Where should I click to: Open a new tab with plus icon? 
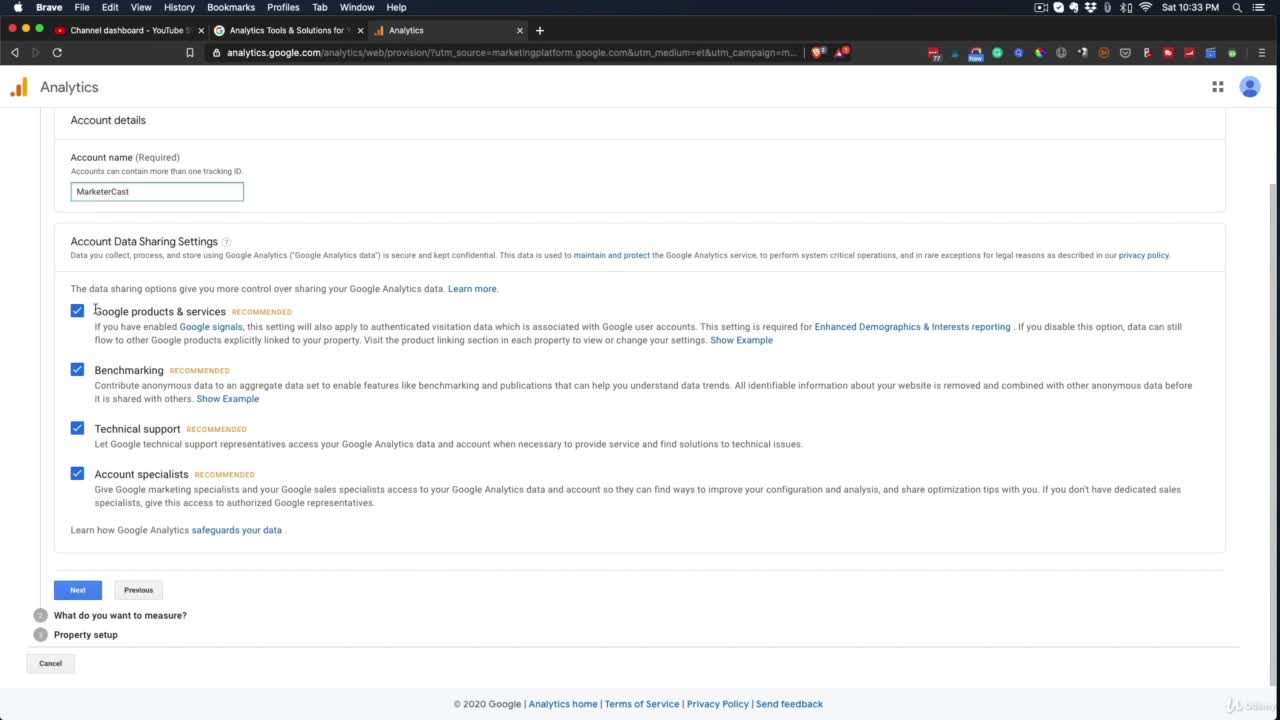coord(540,30)
